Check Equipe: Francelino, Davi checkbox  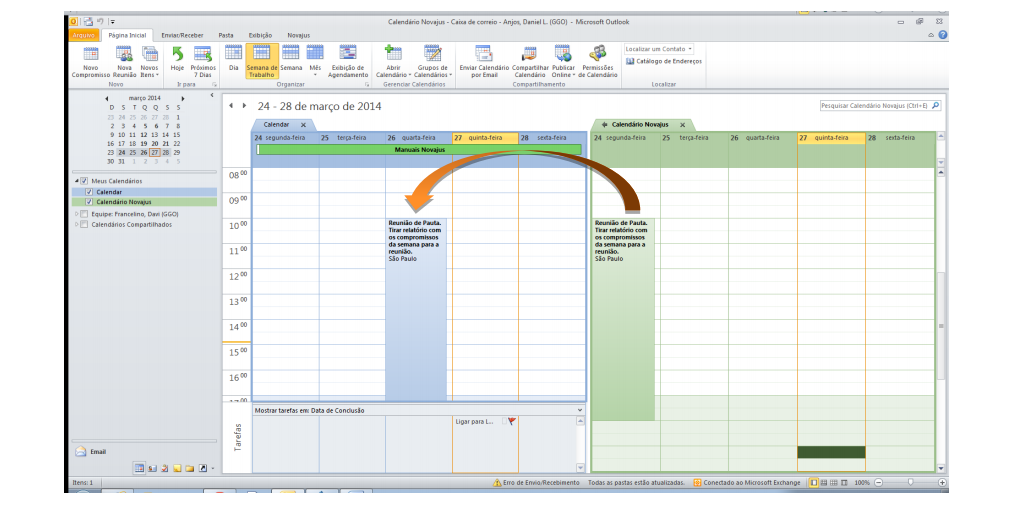tap(84, 214)
